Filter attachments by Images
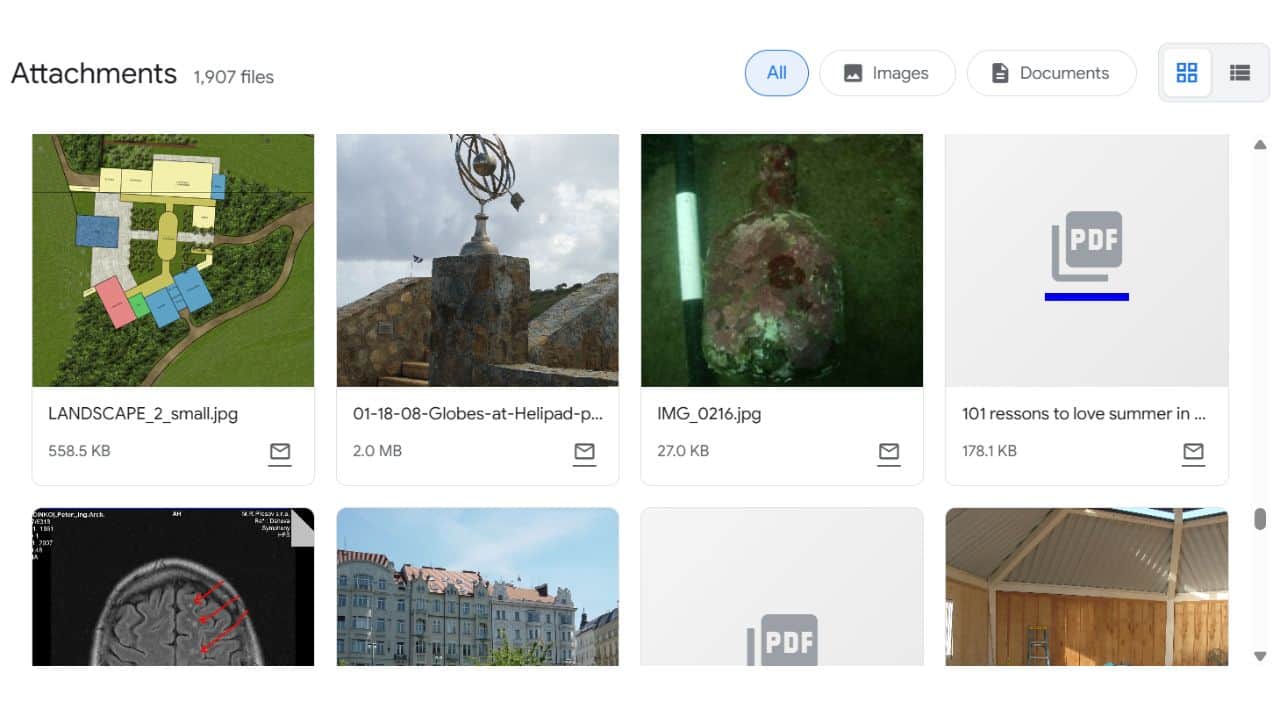The width and height of the screenshot is (1280, 720). 887,73
